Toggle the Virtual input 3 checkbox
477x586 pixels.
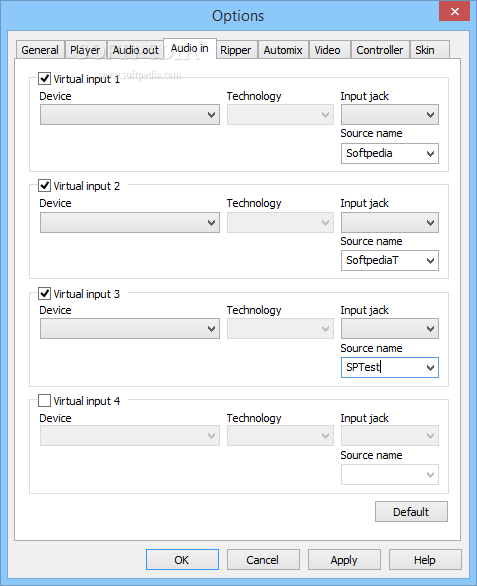pos(44,293)
